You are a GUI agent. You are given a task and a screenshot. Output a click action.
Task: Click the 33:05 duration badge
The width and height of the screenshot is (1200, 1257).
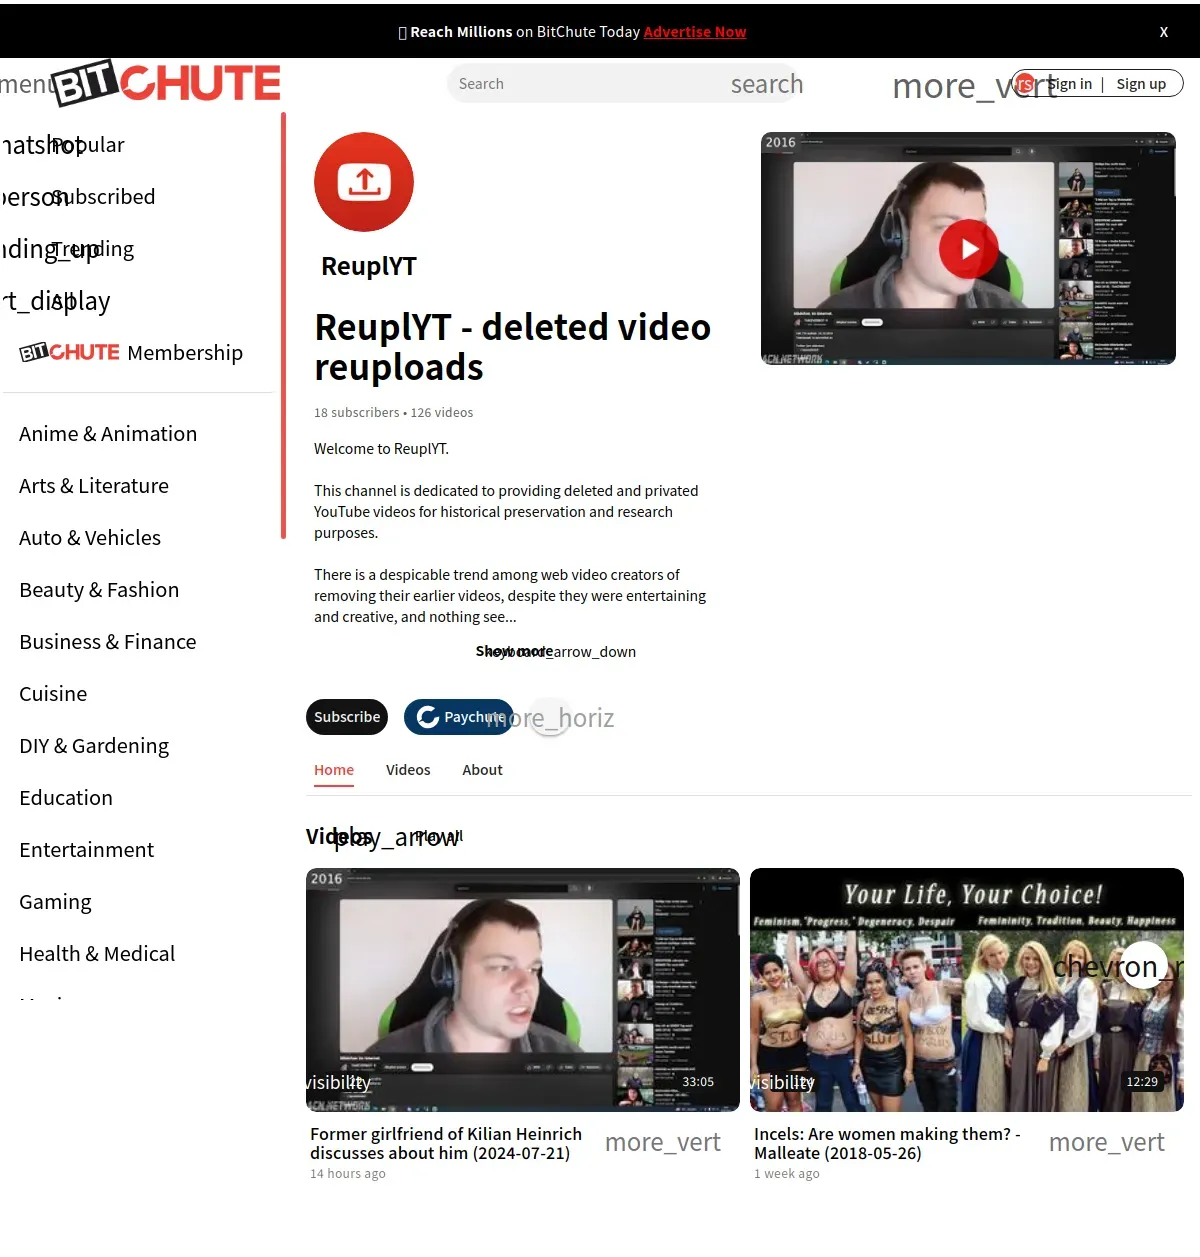click(x=698, y=1082)
